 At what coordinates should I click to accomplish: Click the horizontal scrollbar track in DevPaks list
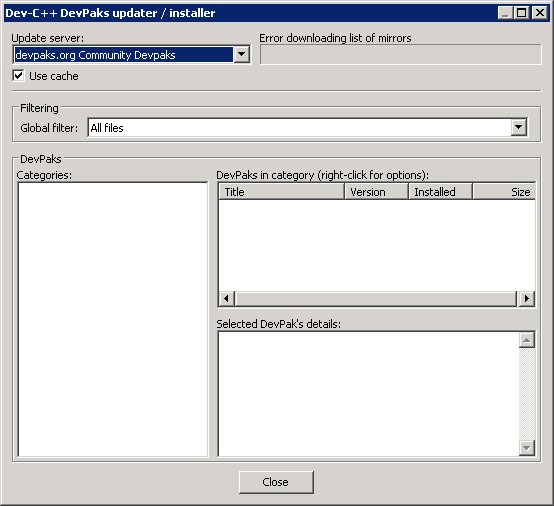[376, 299]
